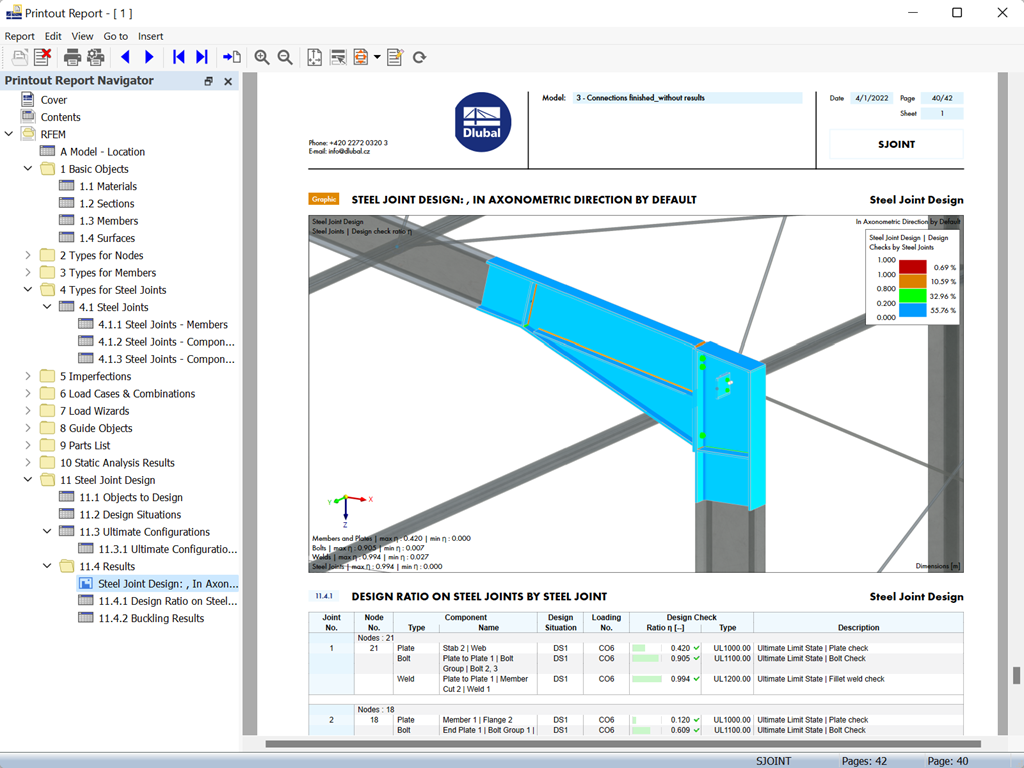This screenshot has height=768, width=1024.
Task: Click the Graphic label on the Steel Joint Design header
Action: point(322,199)
